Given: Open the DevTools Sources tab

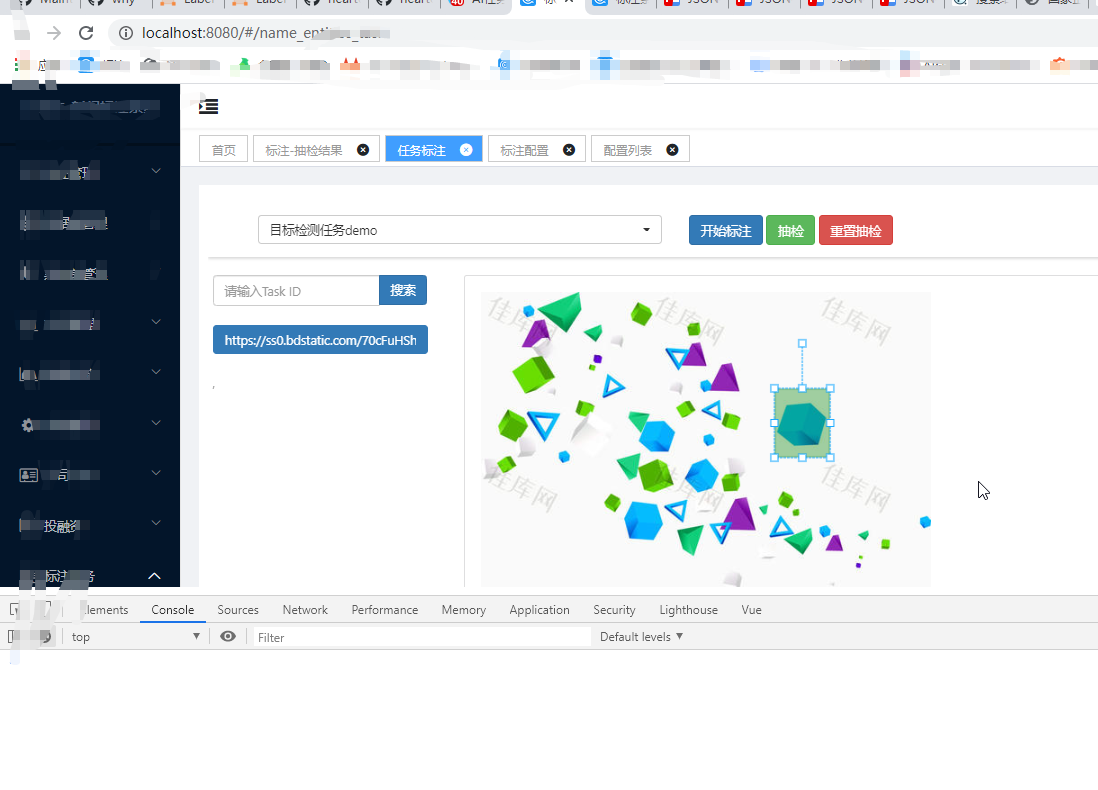Looking at the screenshot, I should (x=238, y=609).
